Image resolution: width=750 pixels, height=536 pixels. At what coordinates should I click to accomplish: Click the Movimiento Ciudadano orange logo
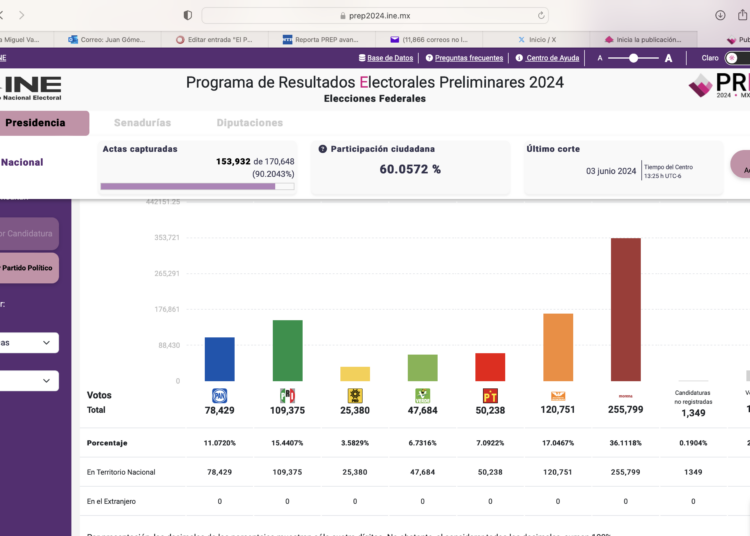(x=558, y=396)
